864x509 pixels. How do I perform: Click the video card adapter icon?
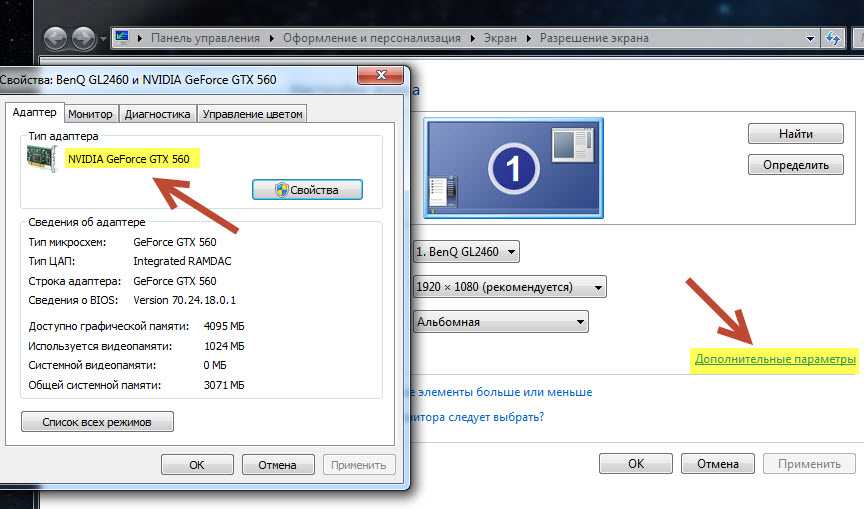41,159
